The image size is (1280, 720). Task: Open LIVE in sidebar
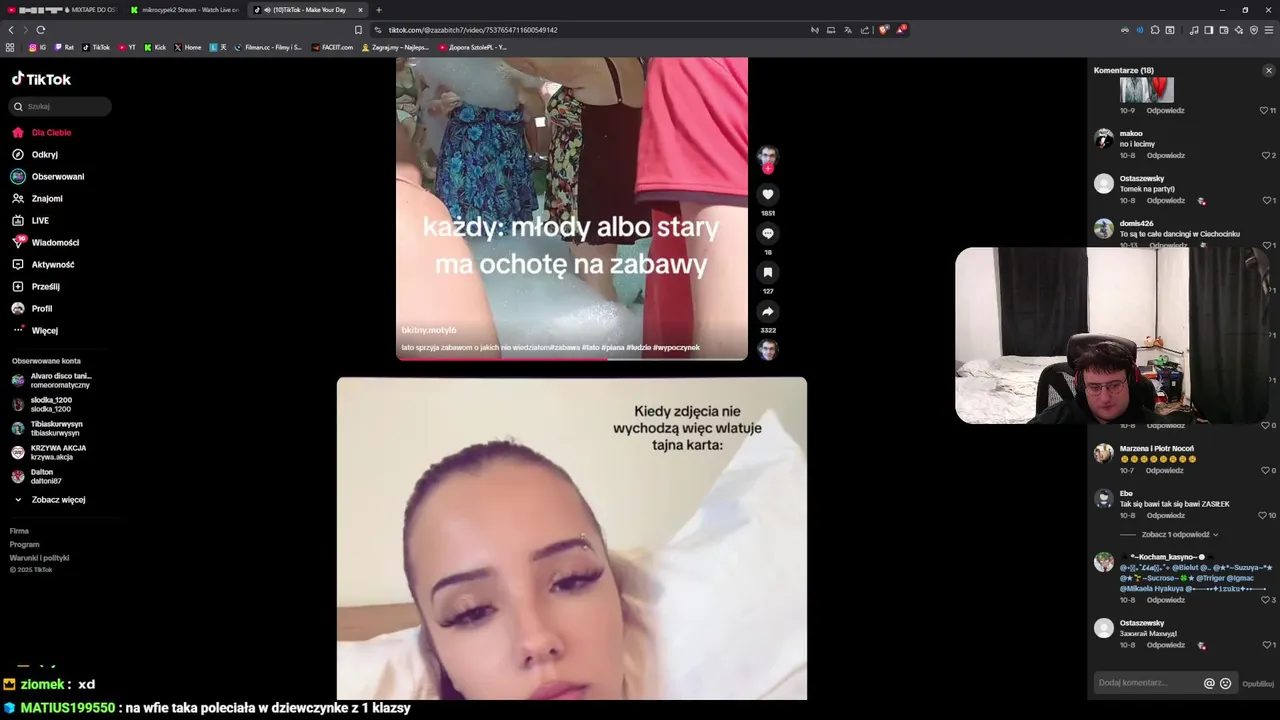click(x=40, y=221)
